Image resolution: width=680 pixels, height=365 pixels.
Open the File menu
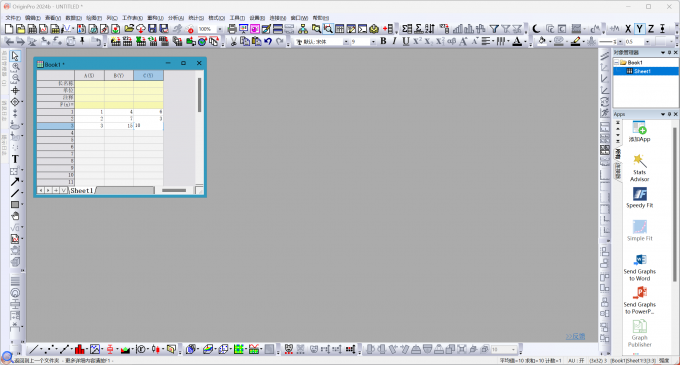13,18
